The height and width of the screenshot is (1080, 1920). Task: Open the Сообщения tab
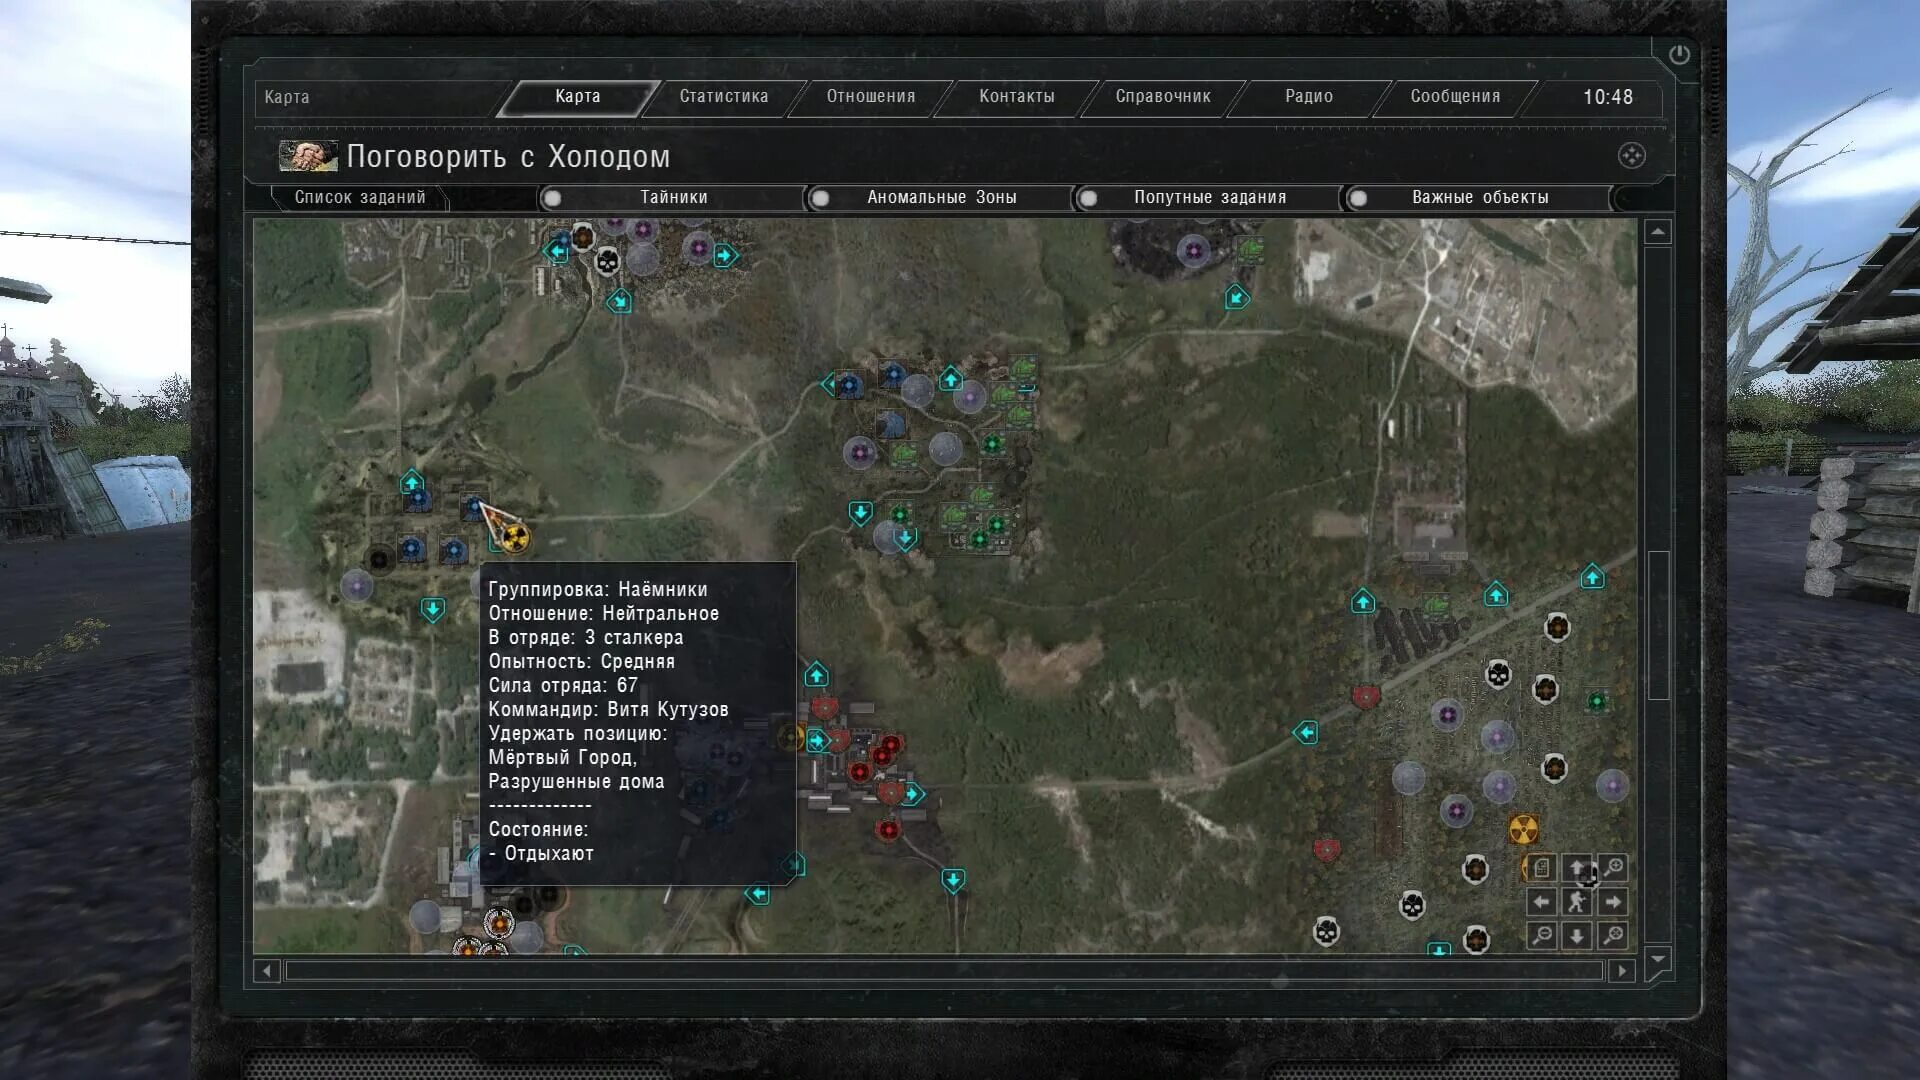[x=1454, y=97]
